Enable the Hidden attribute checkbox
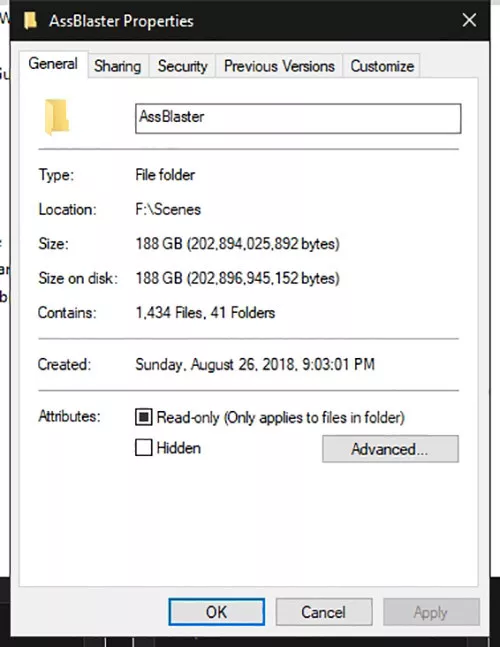 point(144,447)
